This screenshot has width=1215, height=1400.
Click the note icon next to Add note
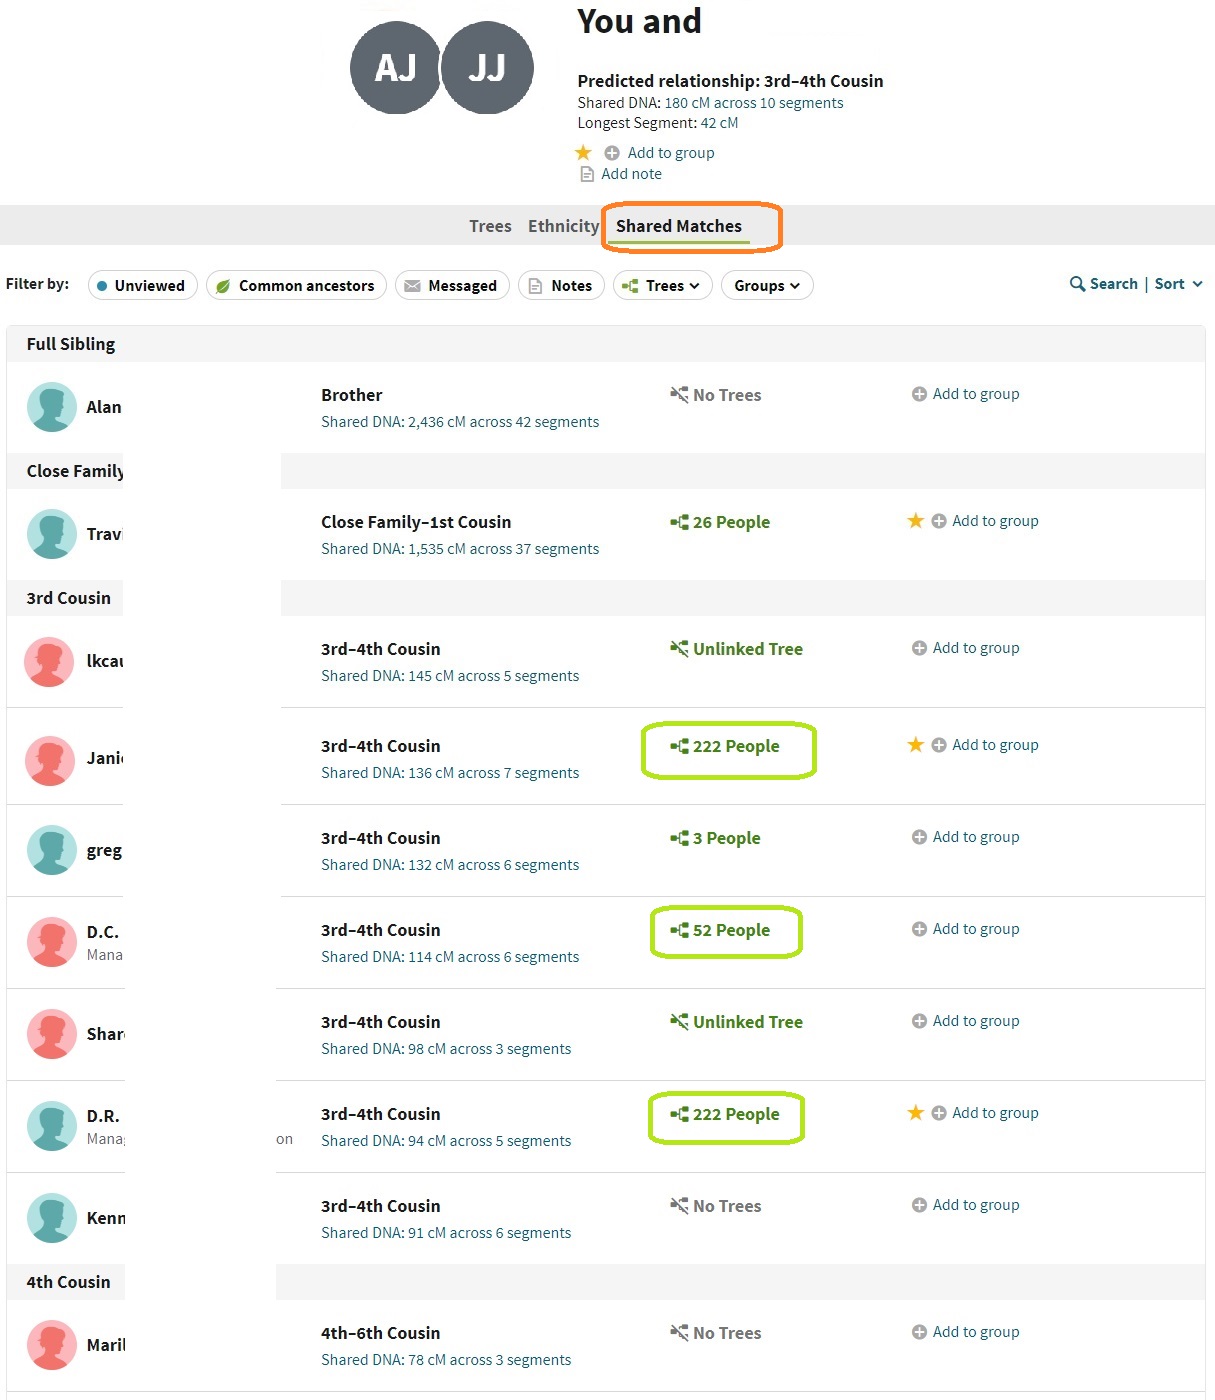[588, 174]
